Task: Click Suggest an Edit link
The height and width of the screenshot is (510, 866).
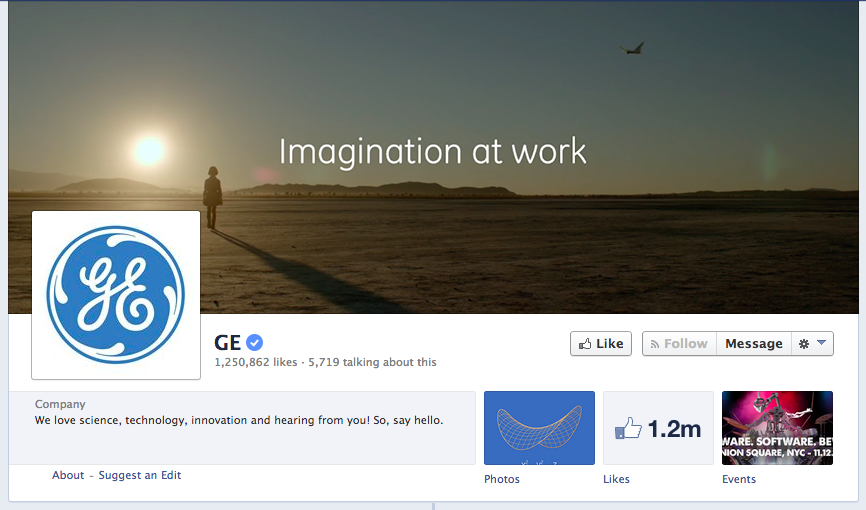Action: 140,475
